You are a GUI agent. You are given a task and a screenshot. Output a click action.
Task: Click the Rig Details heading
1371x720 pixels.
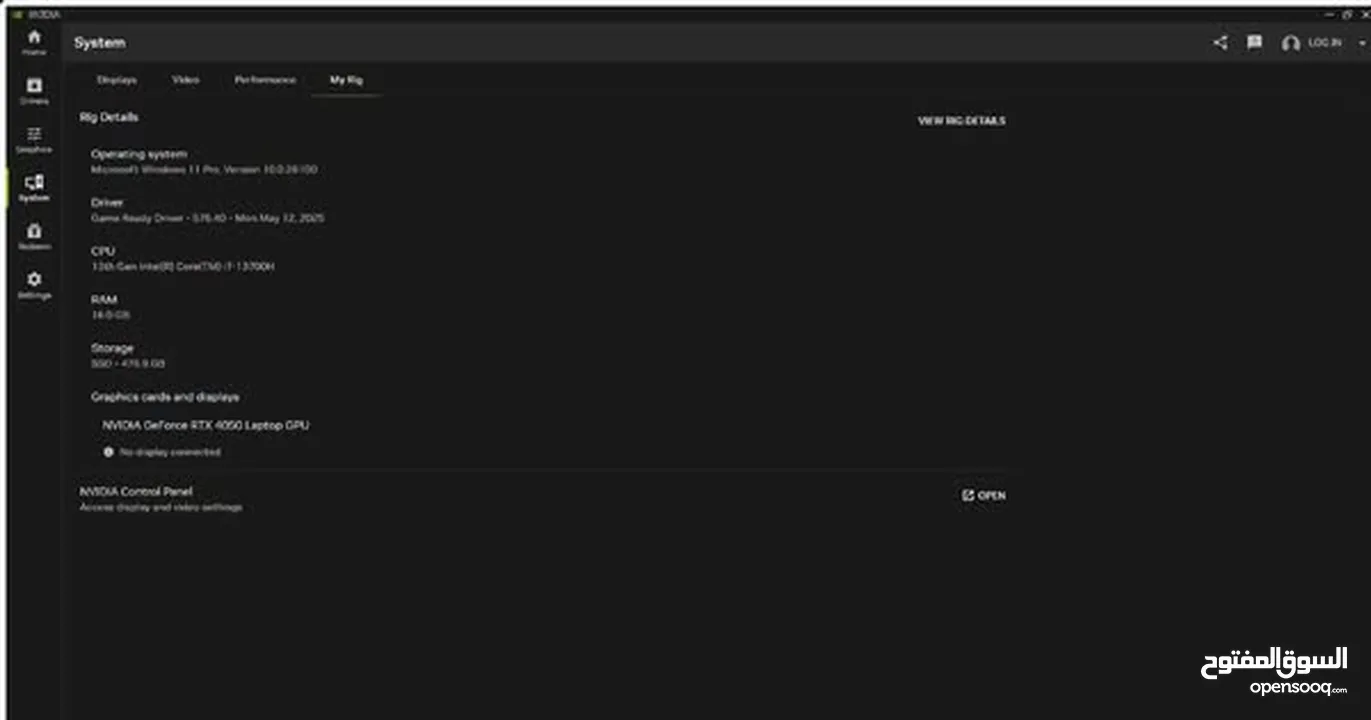tap(109, 117)
